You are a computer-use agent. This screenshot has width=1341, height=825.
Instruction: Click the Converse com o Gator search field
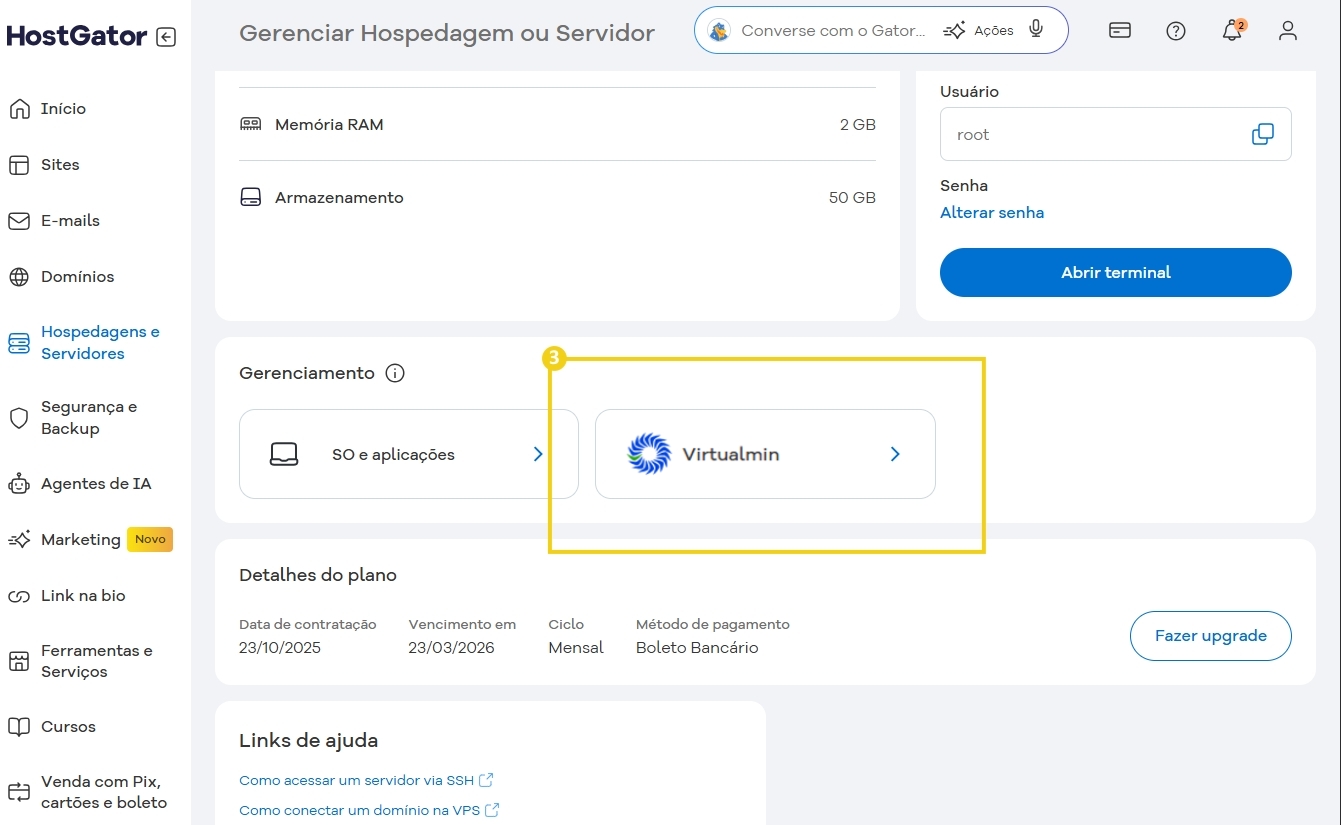pyautogui.click(x=835, y=30)
